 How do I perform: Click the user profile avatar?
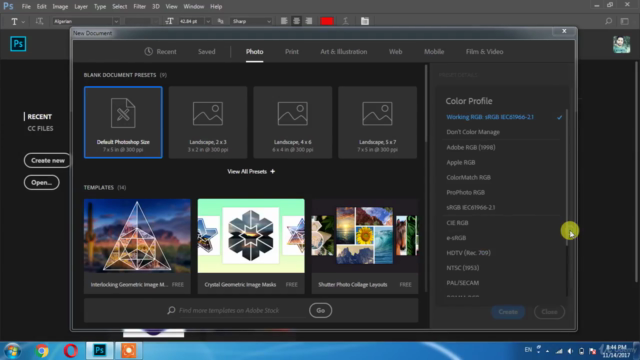pos(621,44)
